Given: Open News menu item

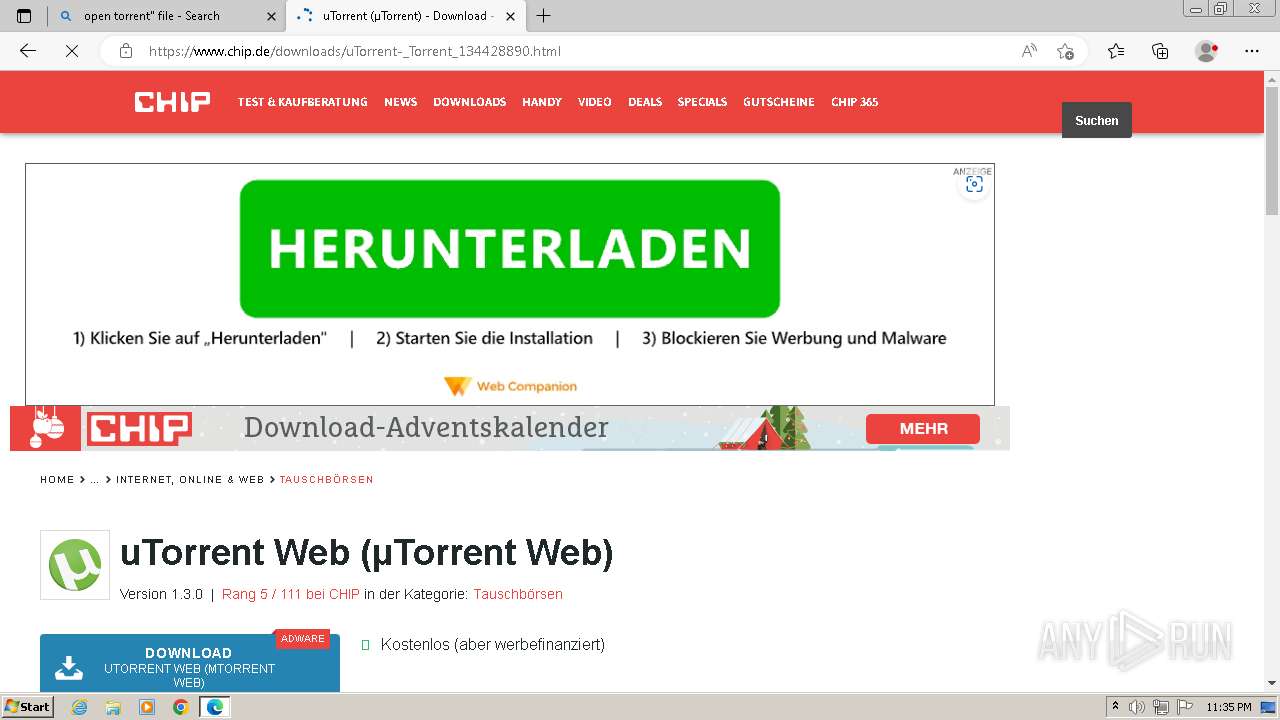Looking at the screenshot, I should [400, 102].
